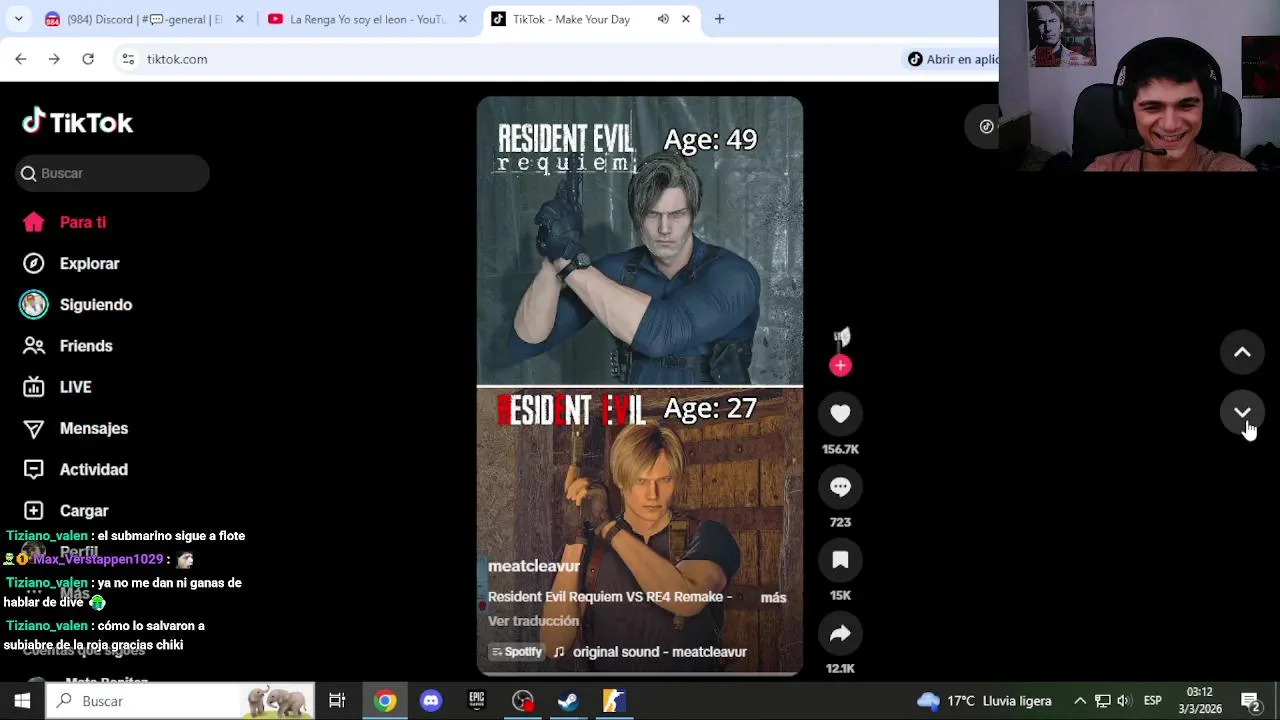Share the video via arrow icon
This screenshot has width=1280, height=720.
(840, 633)
